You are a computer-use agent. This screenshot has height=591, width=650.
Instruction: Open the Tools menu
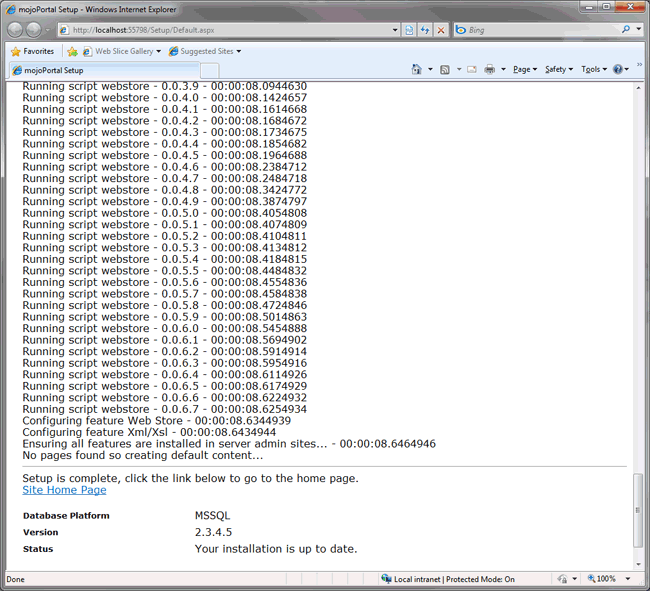click(x=592, y=70)
